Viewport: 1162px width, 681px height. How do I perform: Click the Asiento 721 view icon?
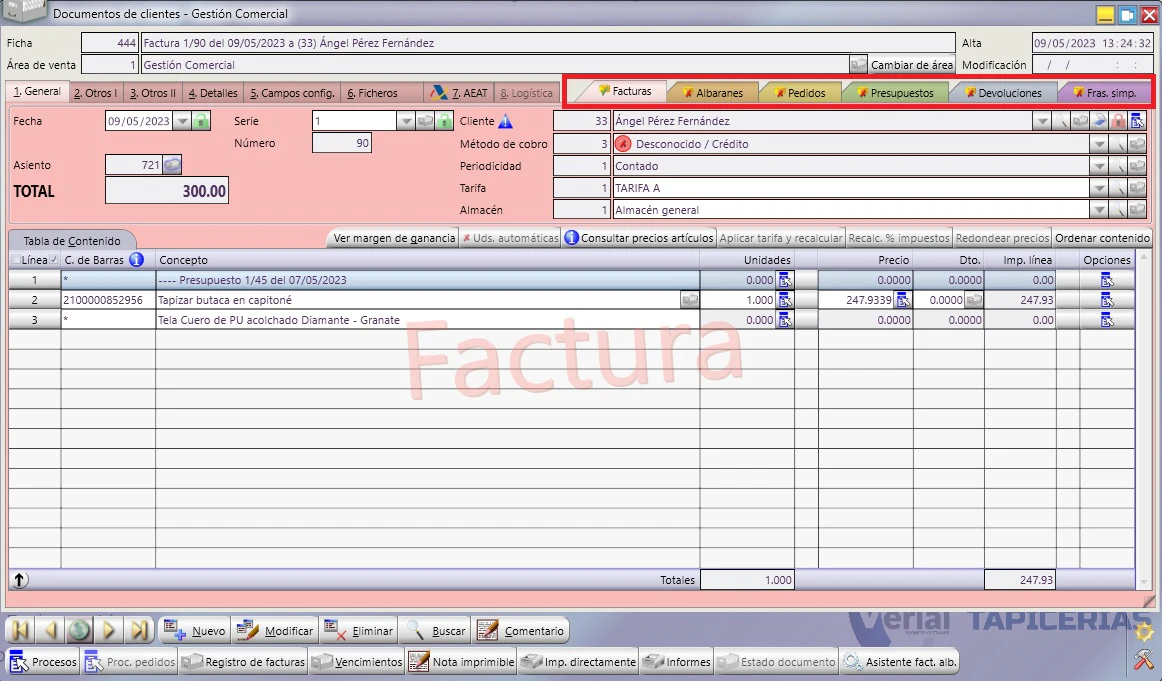pyautogui.click(x=172, y=165)
